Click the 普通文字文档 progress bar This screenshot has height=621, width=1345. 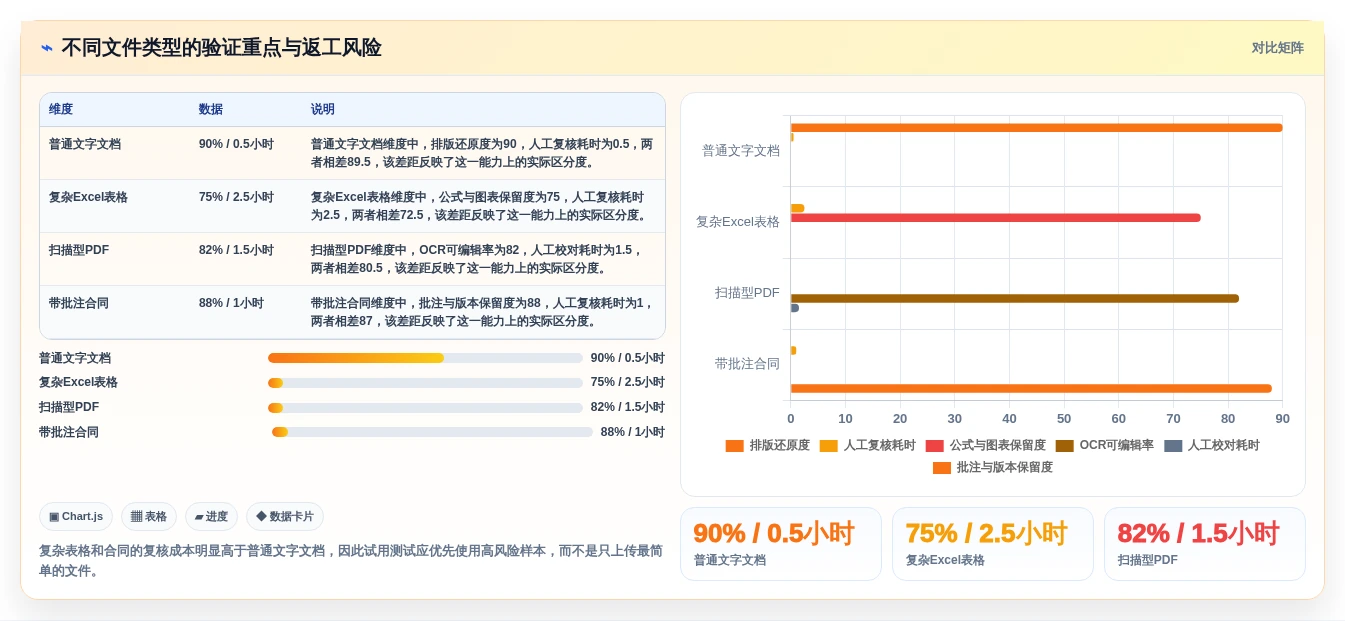pos(425,358)
